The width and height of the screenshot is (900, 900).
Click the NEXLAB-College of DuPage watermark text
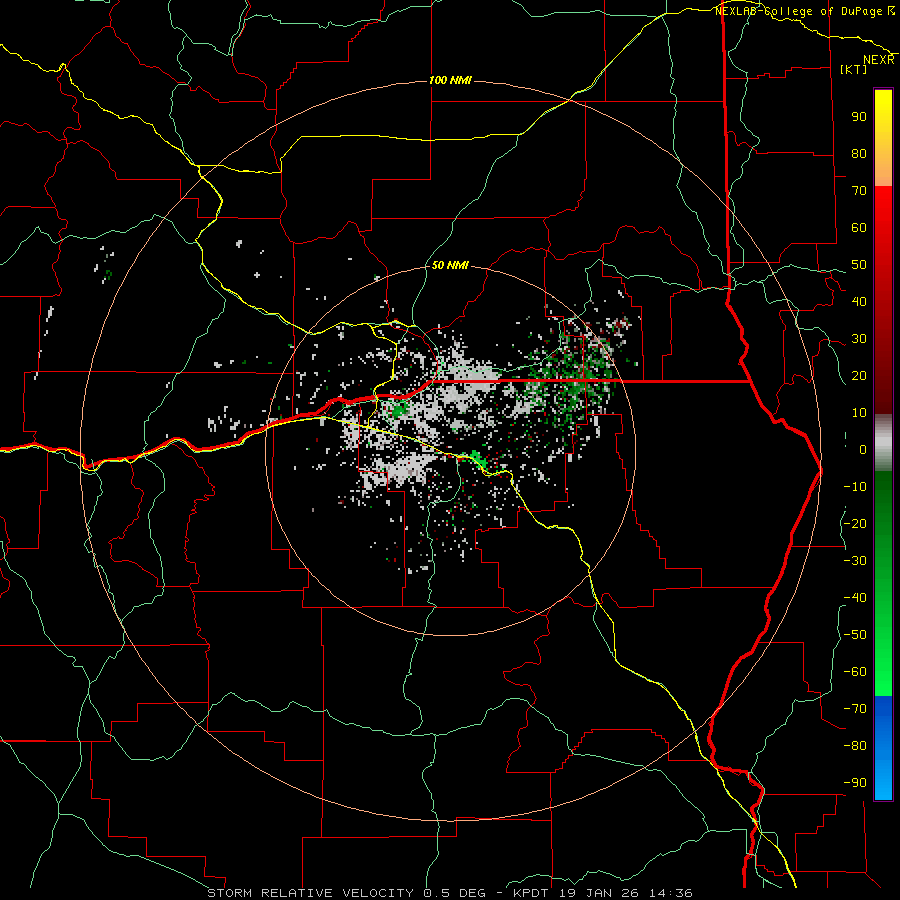coord(801,11)
